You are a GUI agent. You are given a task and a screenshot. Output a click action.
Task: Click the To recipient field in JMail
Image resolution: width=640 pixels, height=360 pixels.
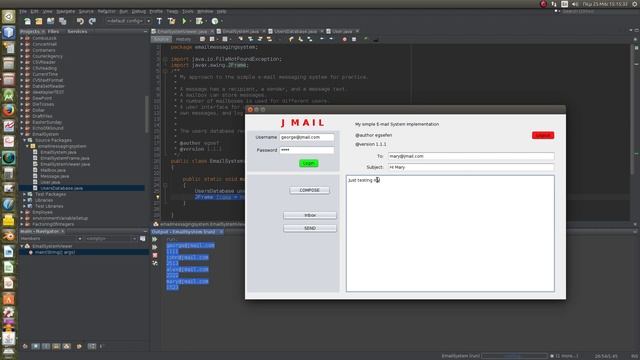point(471,156)
